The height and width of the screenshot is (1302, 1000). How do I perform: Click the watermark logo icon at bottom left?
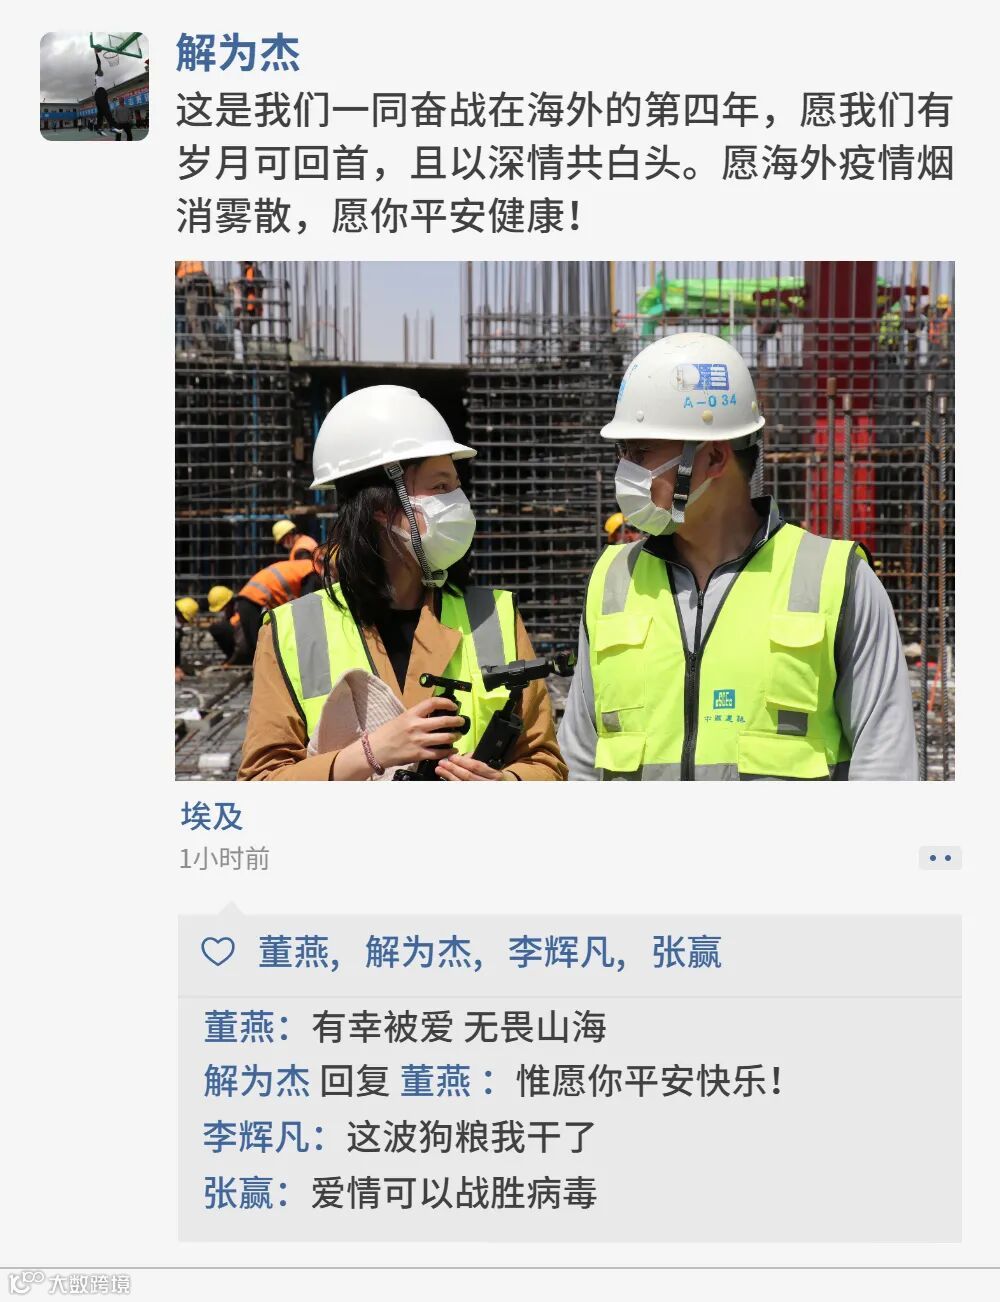click(26, 1282)
